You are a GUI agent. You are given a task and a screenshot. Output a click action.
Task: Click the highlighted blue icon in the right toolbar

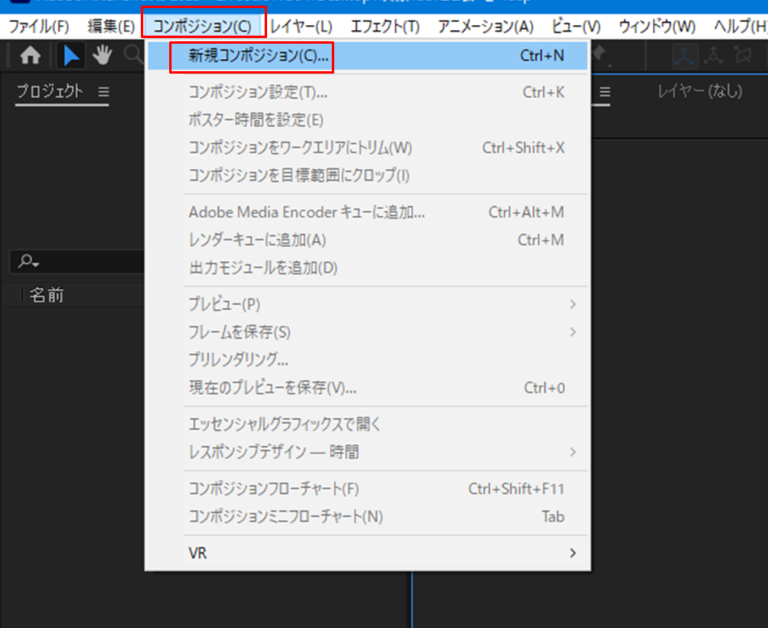[685, 56]
